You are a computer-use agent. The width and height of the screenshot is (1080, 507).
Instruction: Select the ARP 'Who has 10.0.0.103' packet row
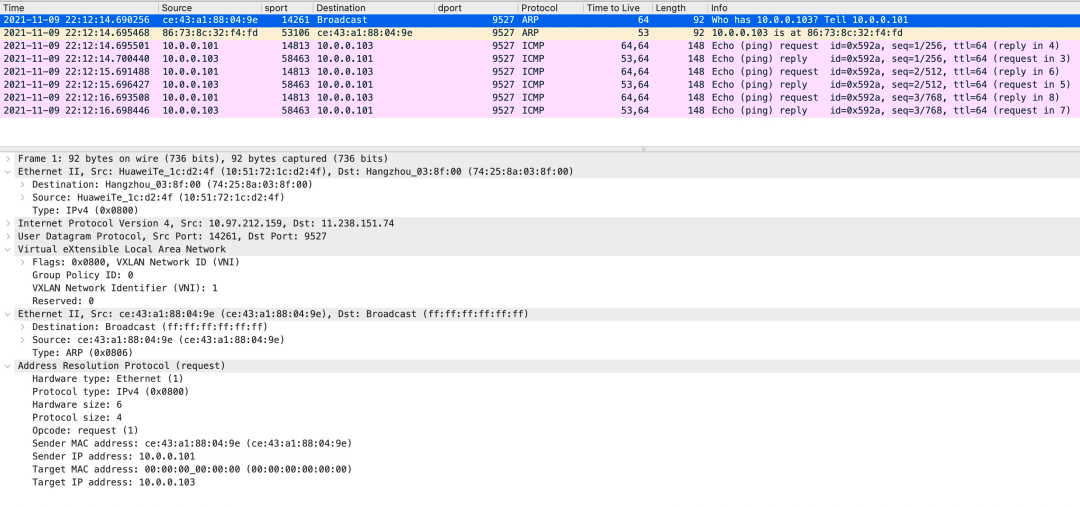[x=540, y=21]
